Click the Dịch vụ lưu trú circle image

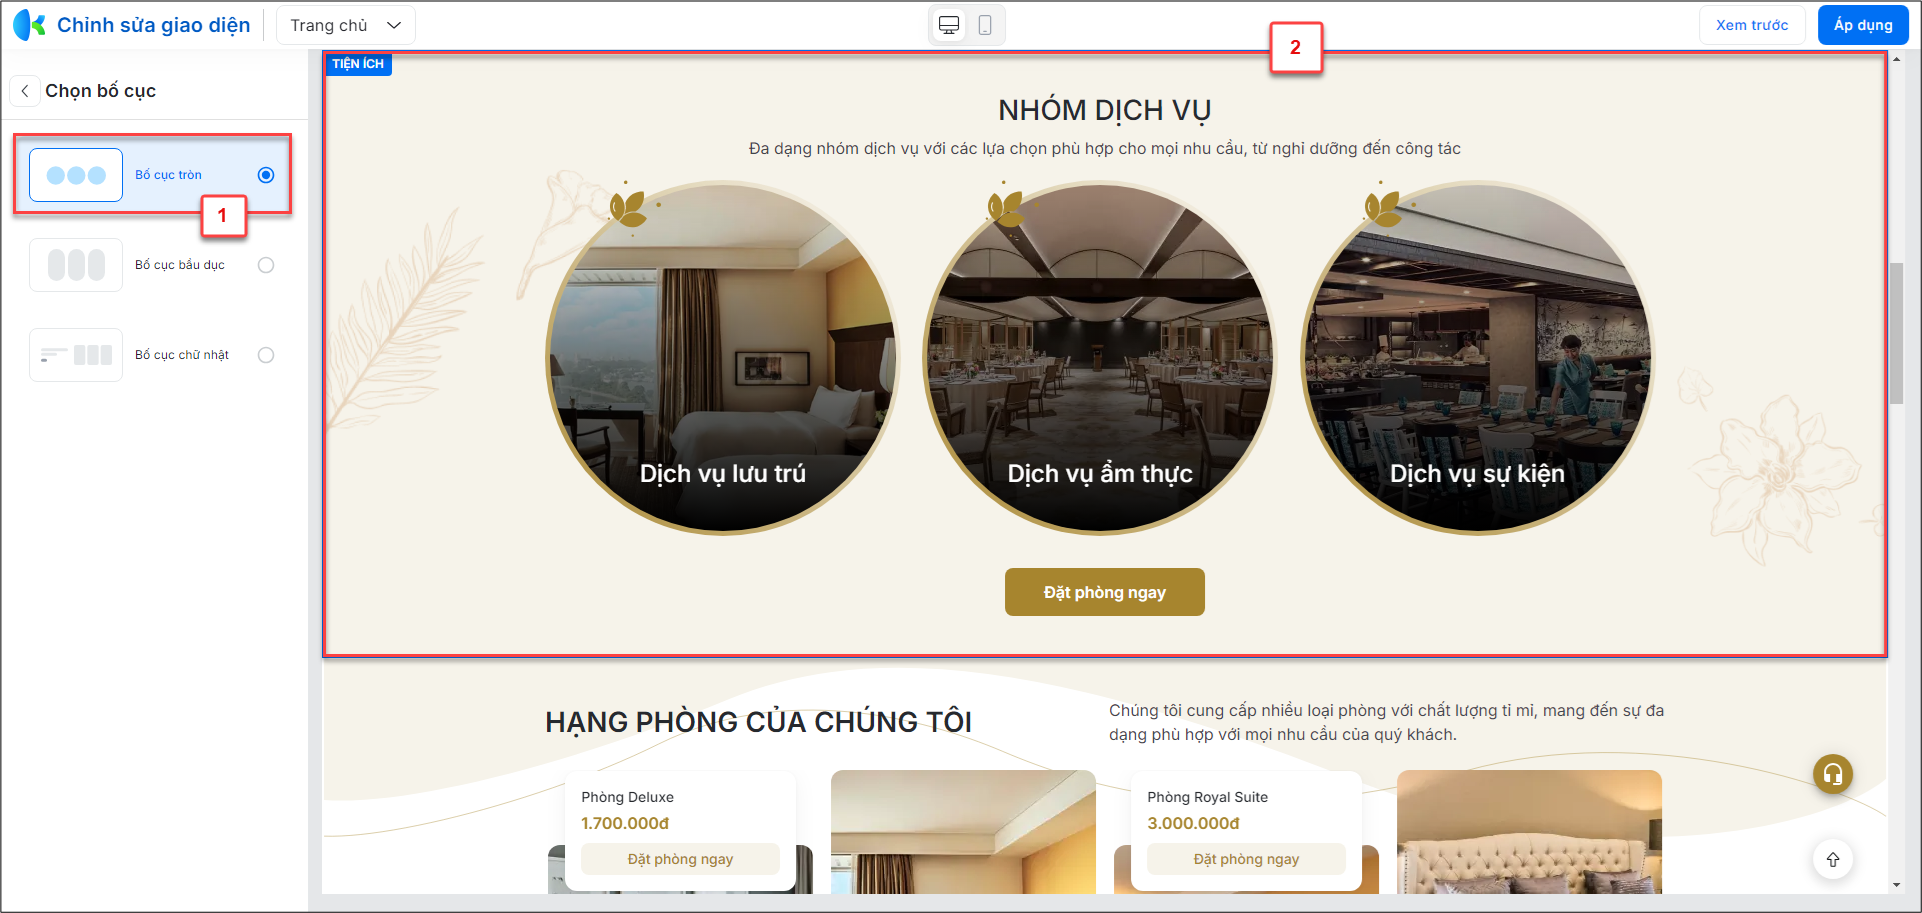point(723,358)
